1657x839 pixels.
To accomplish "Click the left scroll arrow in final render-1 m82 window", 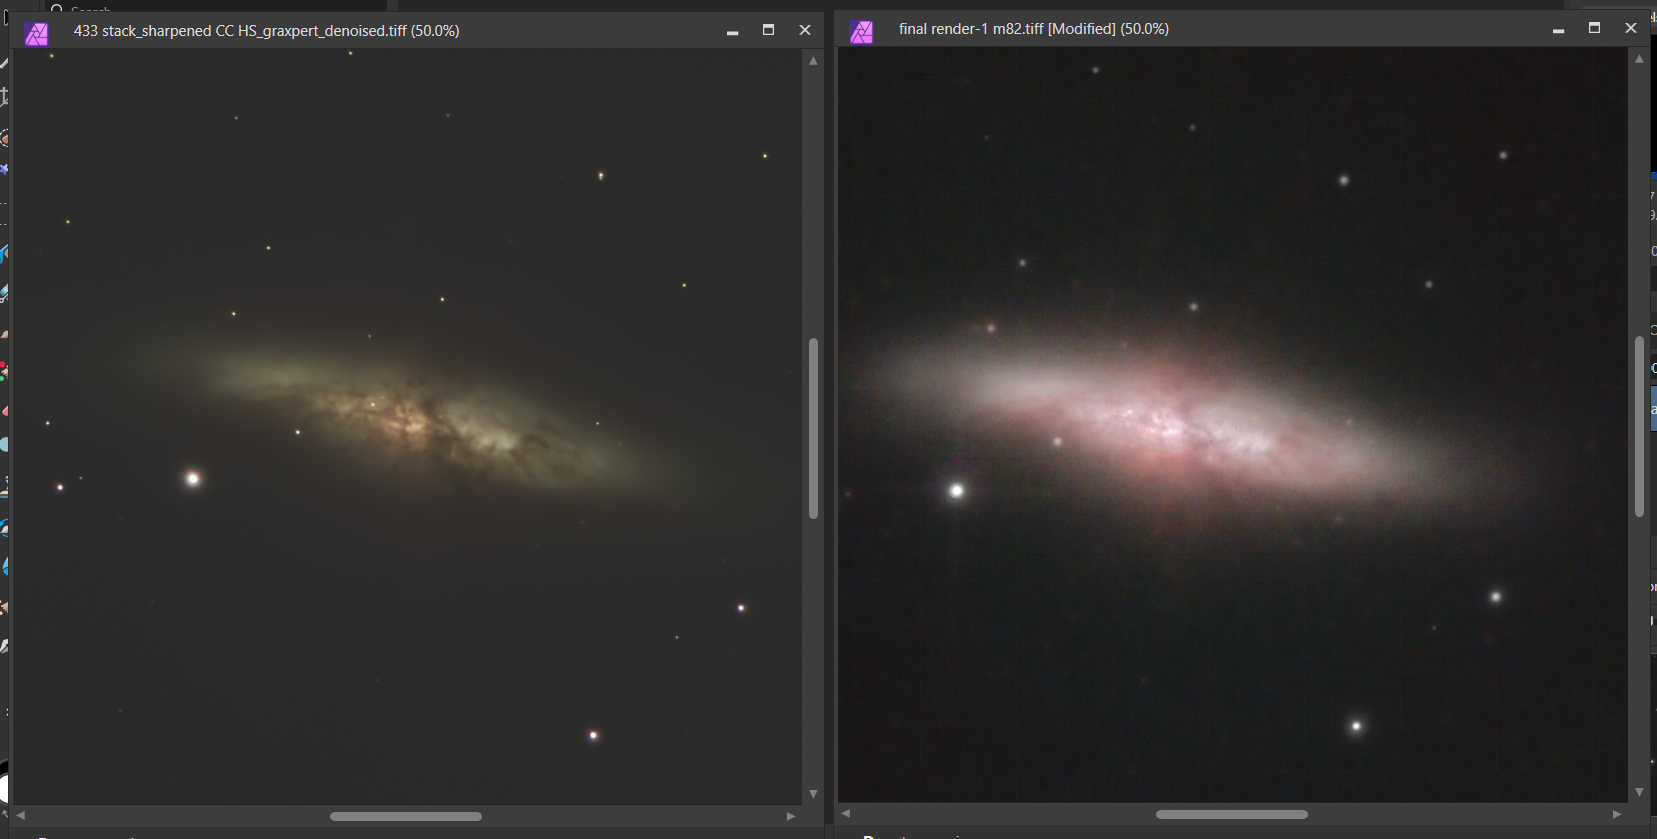I will [x=846, y=814].
